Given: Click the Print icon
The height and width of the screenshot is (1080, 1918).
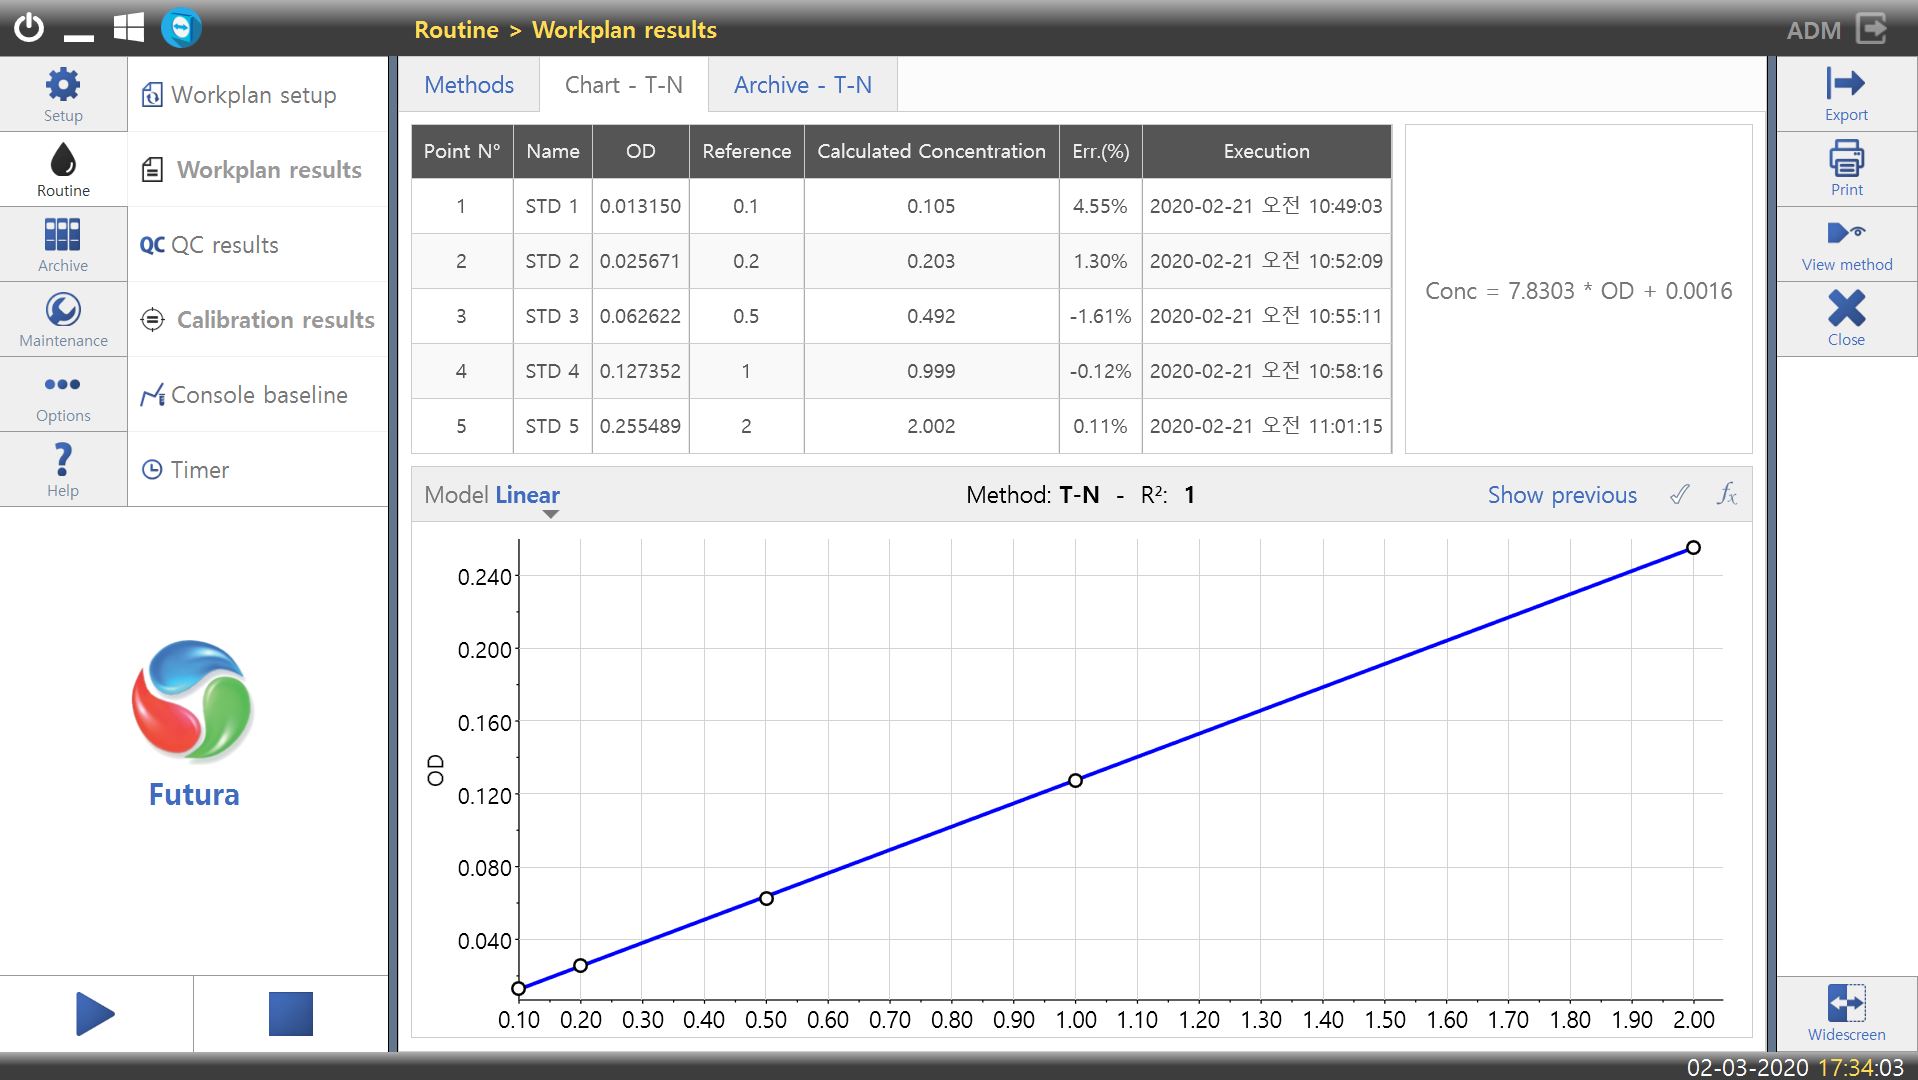Looking at the screenshot, I should tap(1846, 169).
